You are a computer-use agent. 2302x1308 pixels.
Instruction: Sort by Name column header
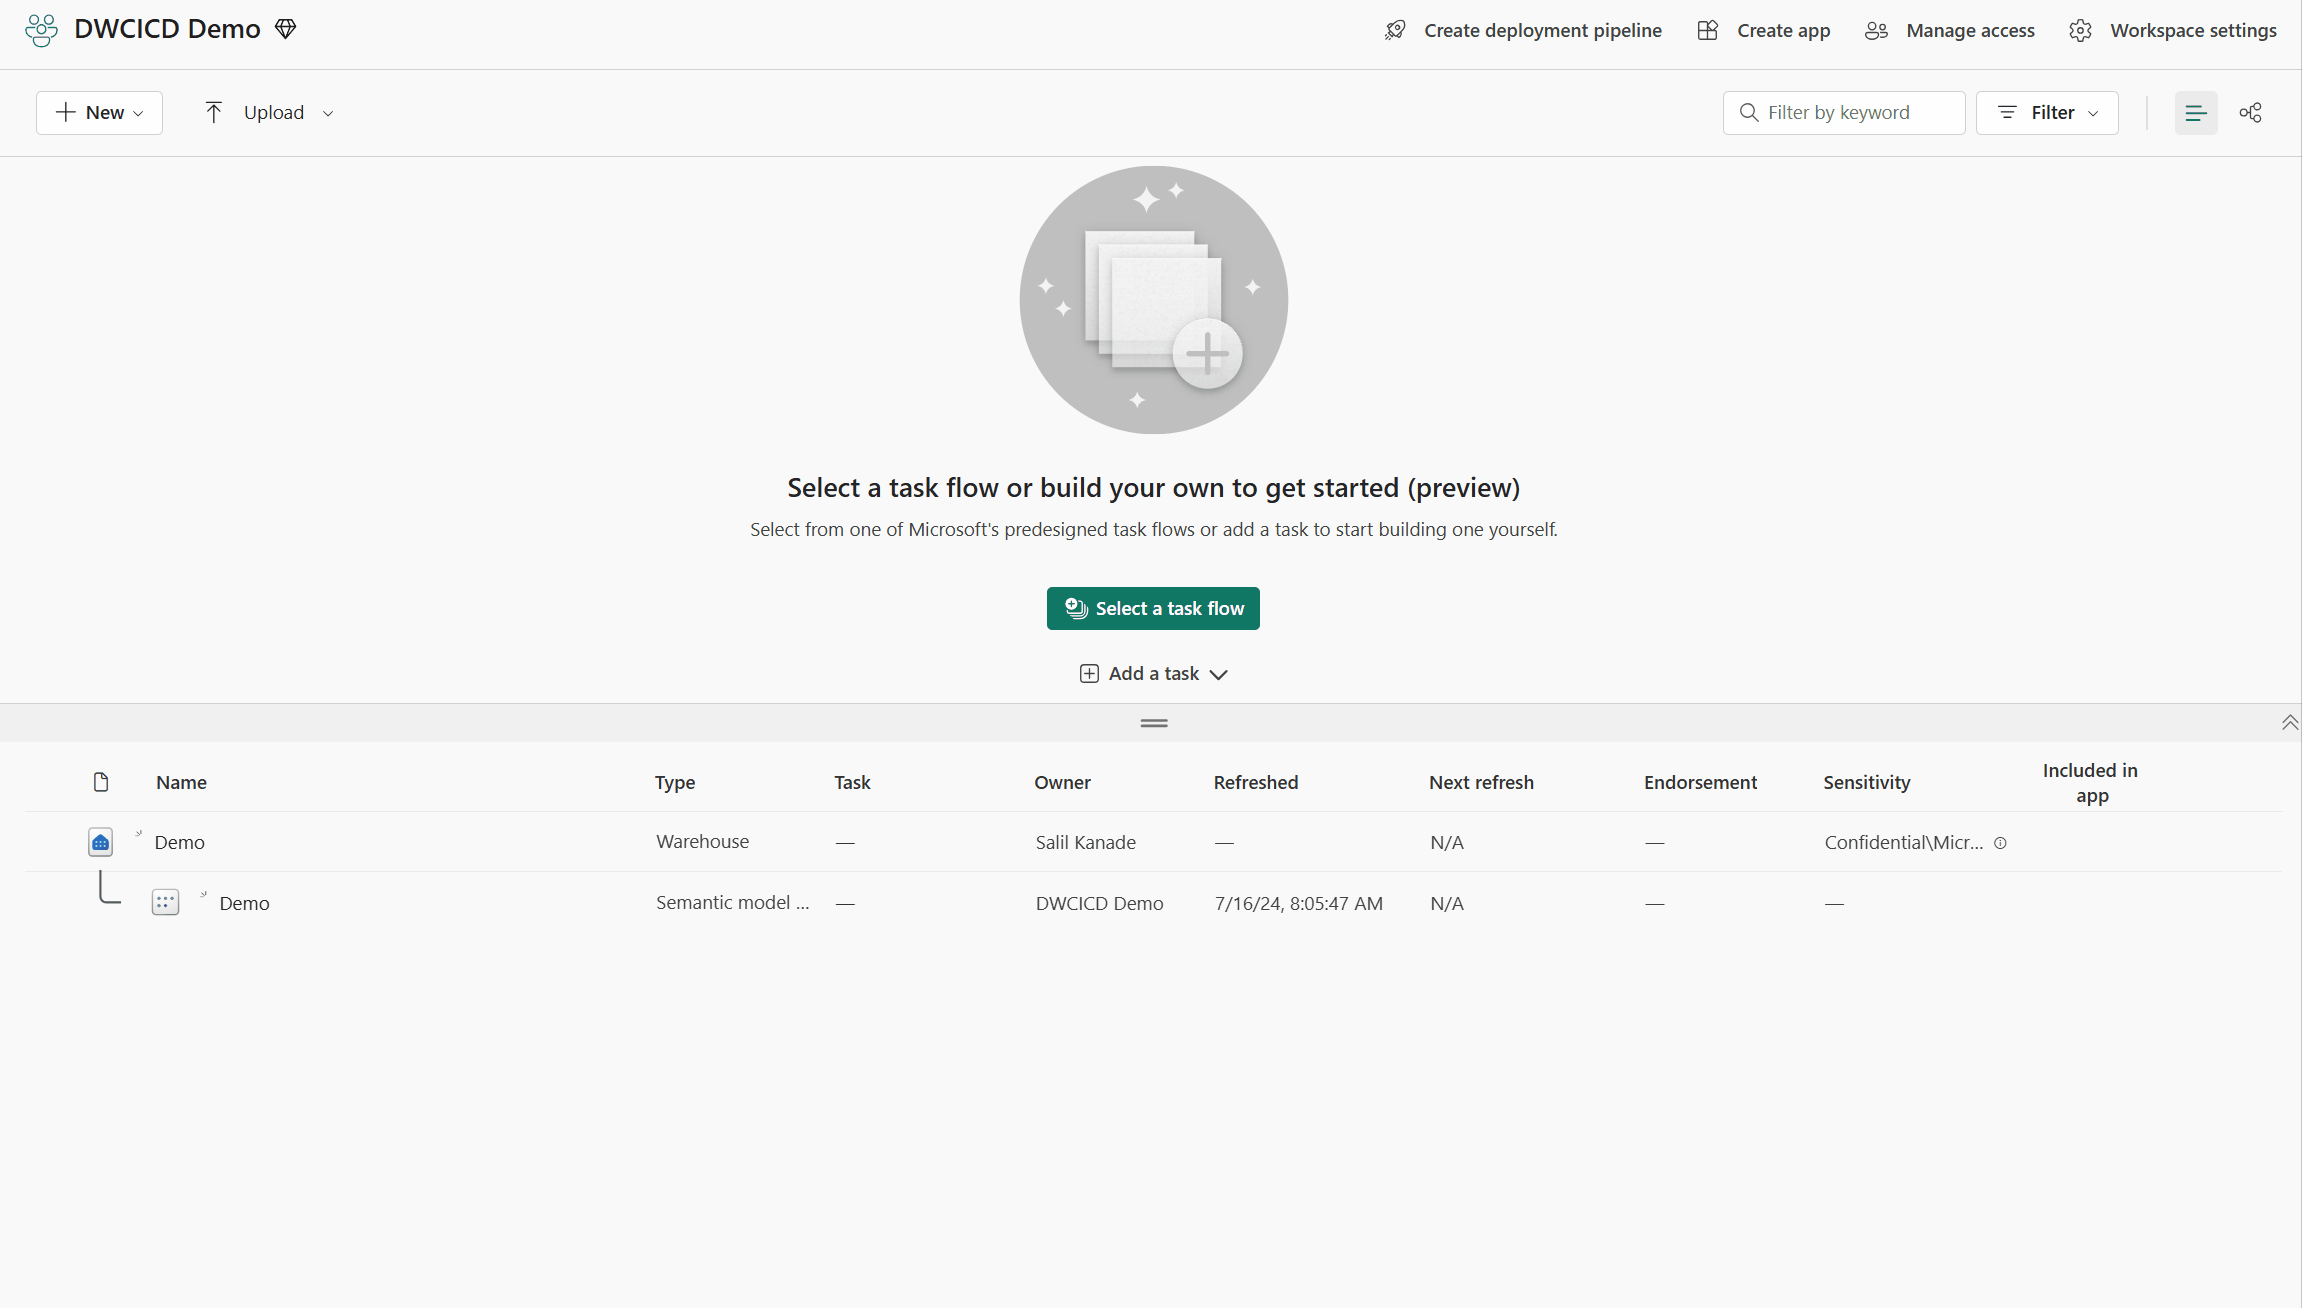pyautogui.click(x=181, y=782)
